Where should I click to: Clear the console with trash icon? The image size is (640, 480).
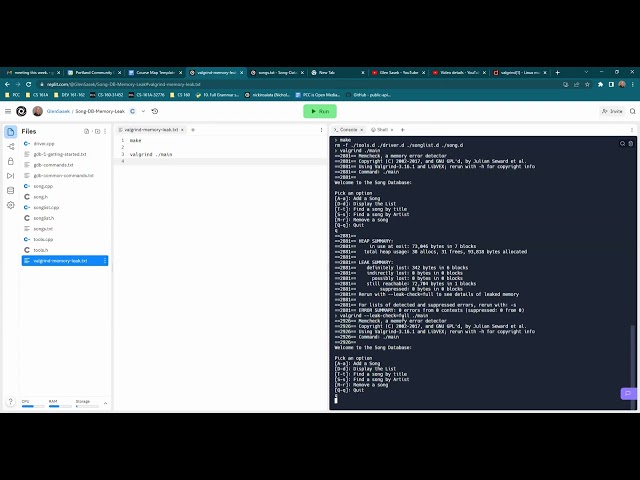pos(631,143)
